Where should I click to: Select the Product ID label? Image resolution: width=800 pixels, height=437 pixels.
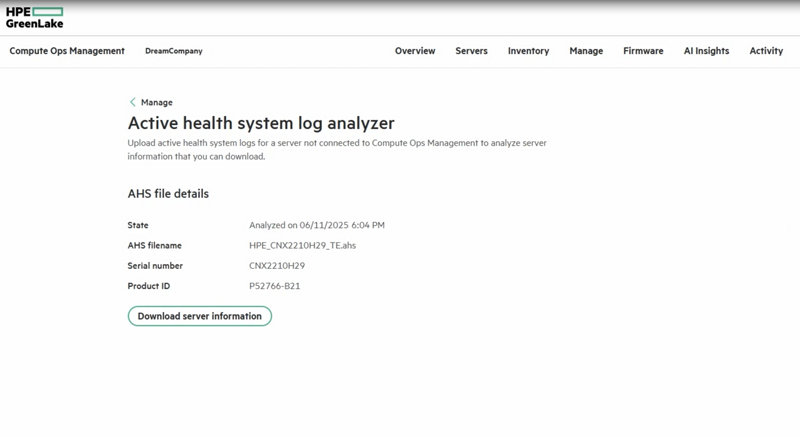pos(148,286)
